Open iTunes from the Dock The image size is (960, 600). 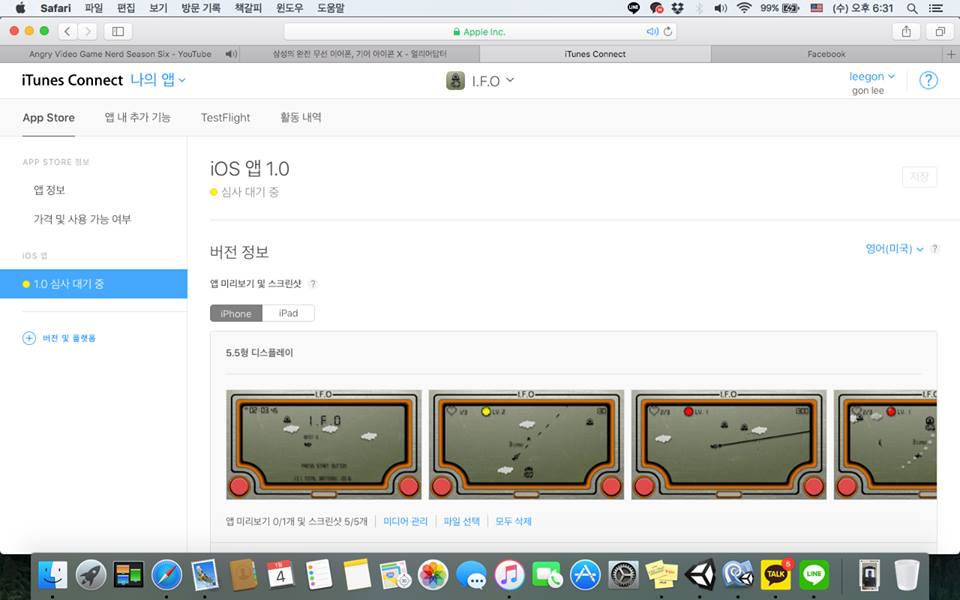tap(509, 576)
